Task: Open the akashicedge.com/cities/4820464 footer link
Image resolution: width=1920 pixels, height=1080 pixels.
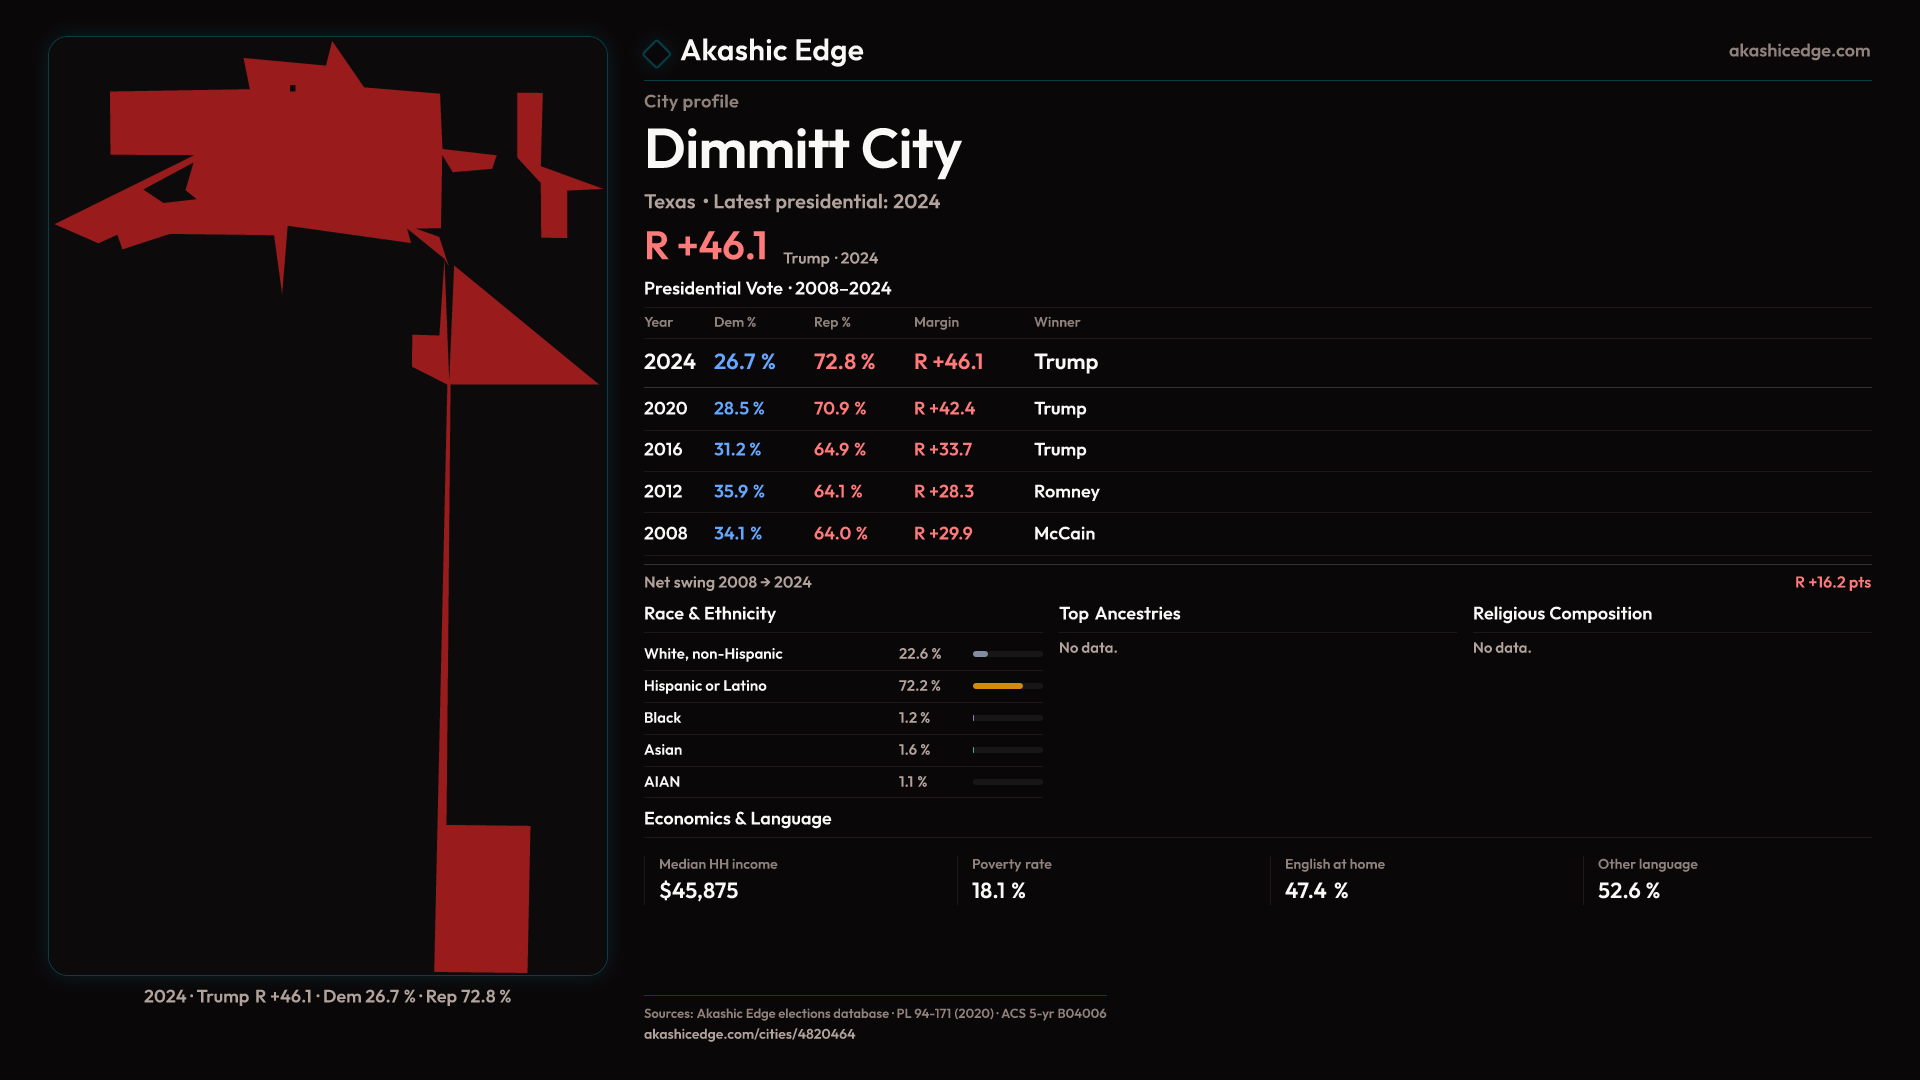Action: coord(749,1034)
